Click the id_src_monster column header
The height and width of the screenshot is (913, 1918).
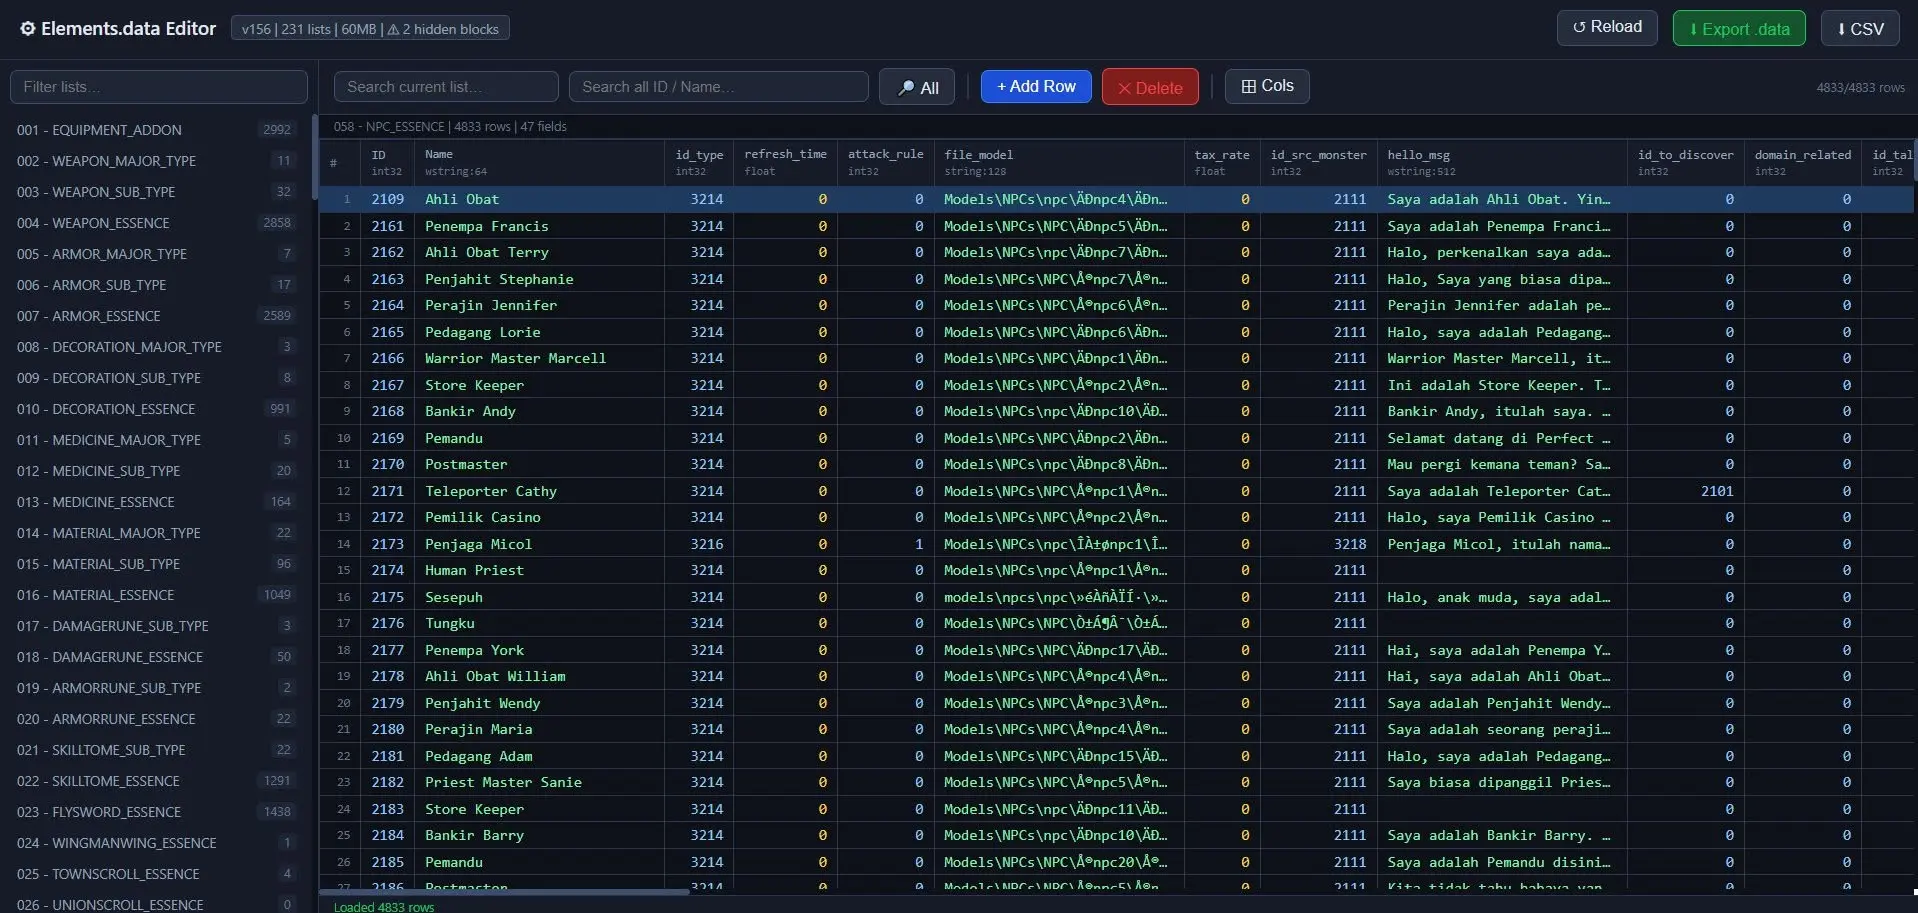[x=1318, y=162]
